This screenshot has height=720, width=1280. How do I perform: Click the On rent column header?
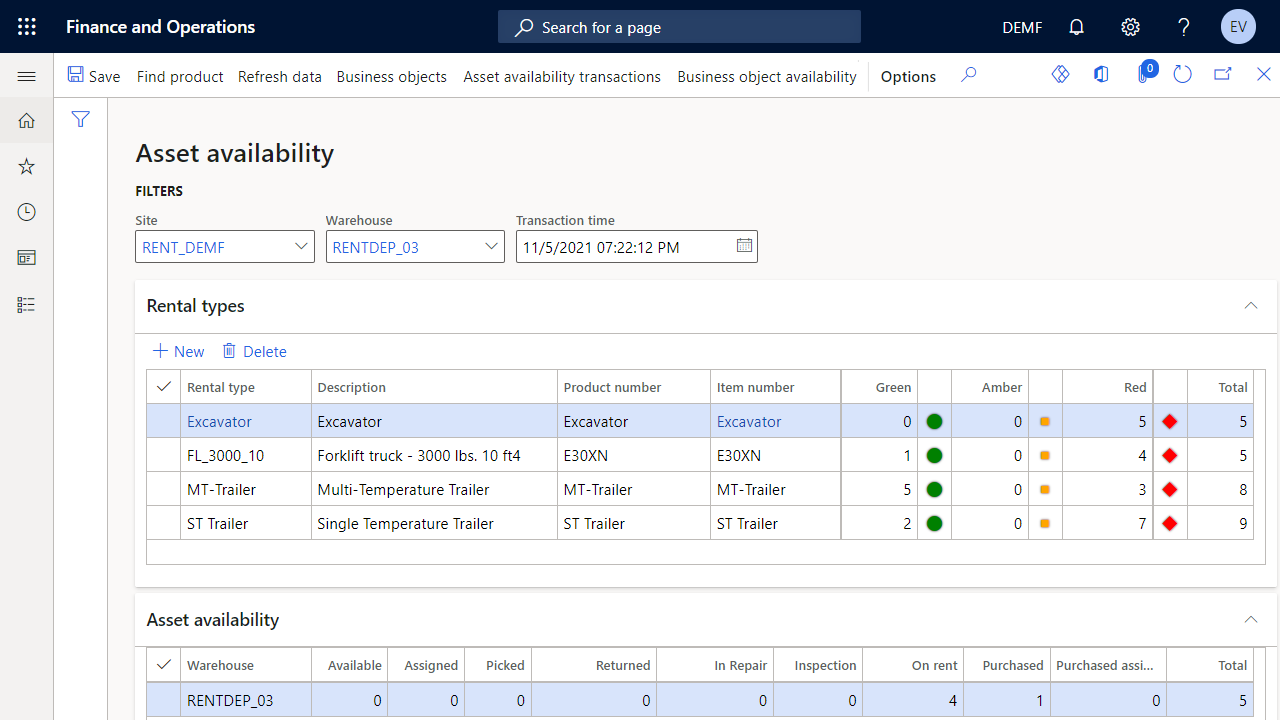(x=912, y=665)
